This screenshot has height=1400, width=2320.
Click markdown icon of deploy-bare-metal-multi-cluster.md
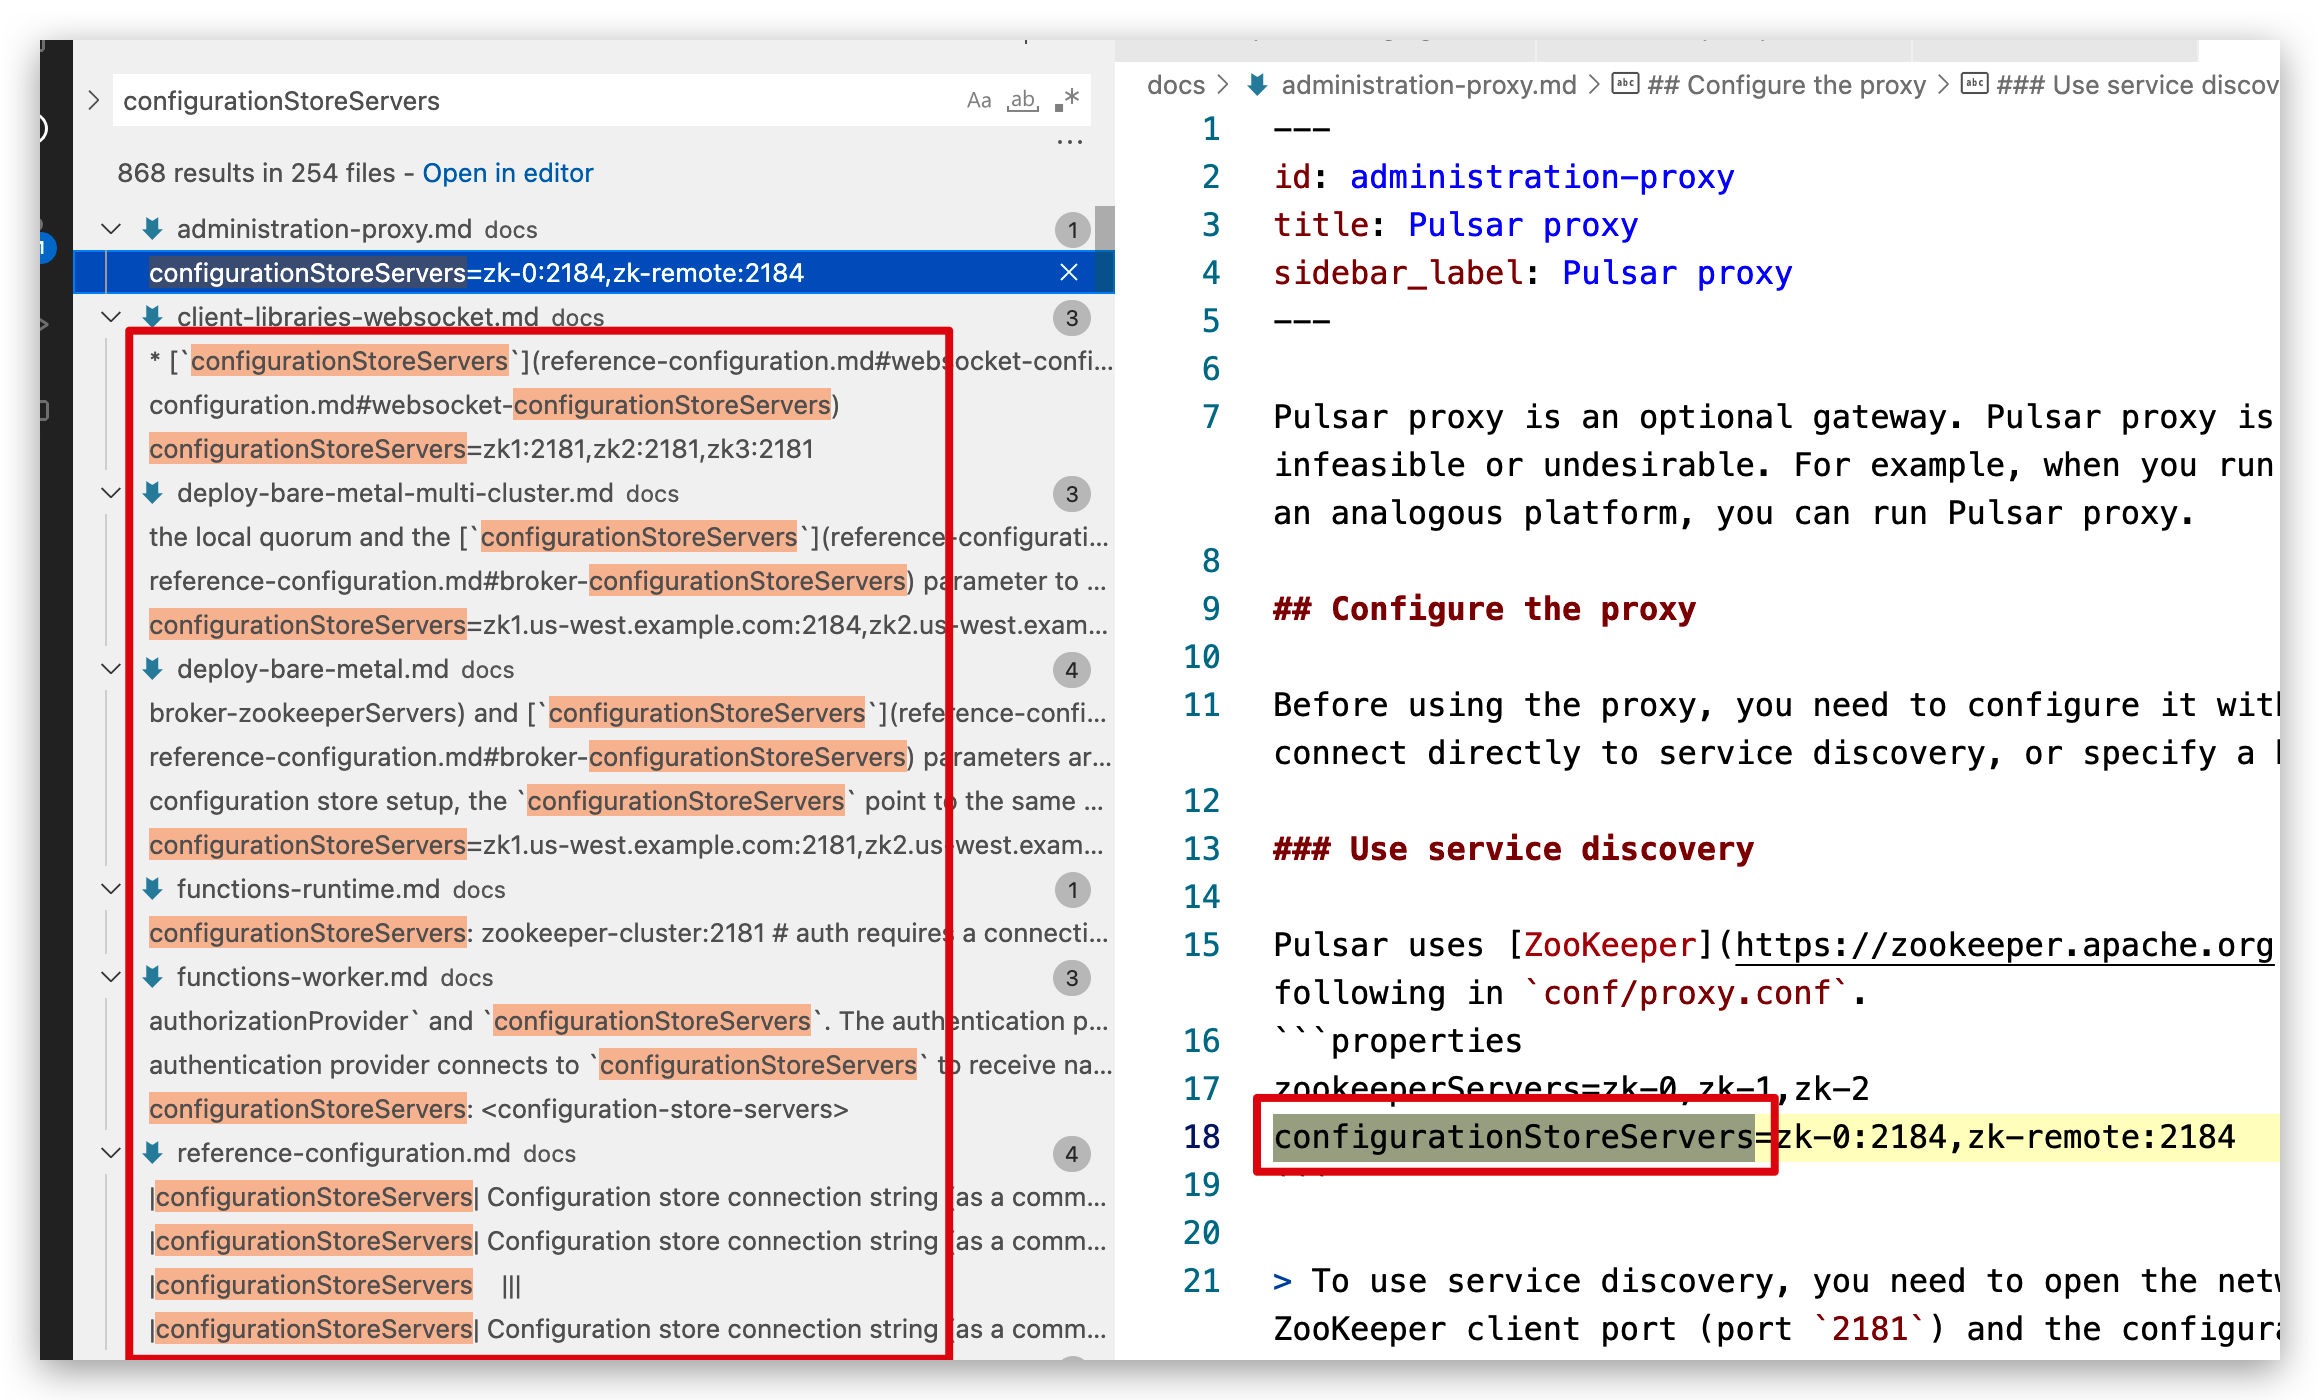tap(153, 493)
